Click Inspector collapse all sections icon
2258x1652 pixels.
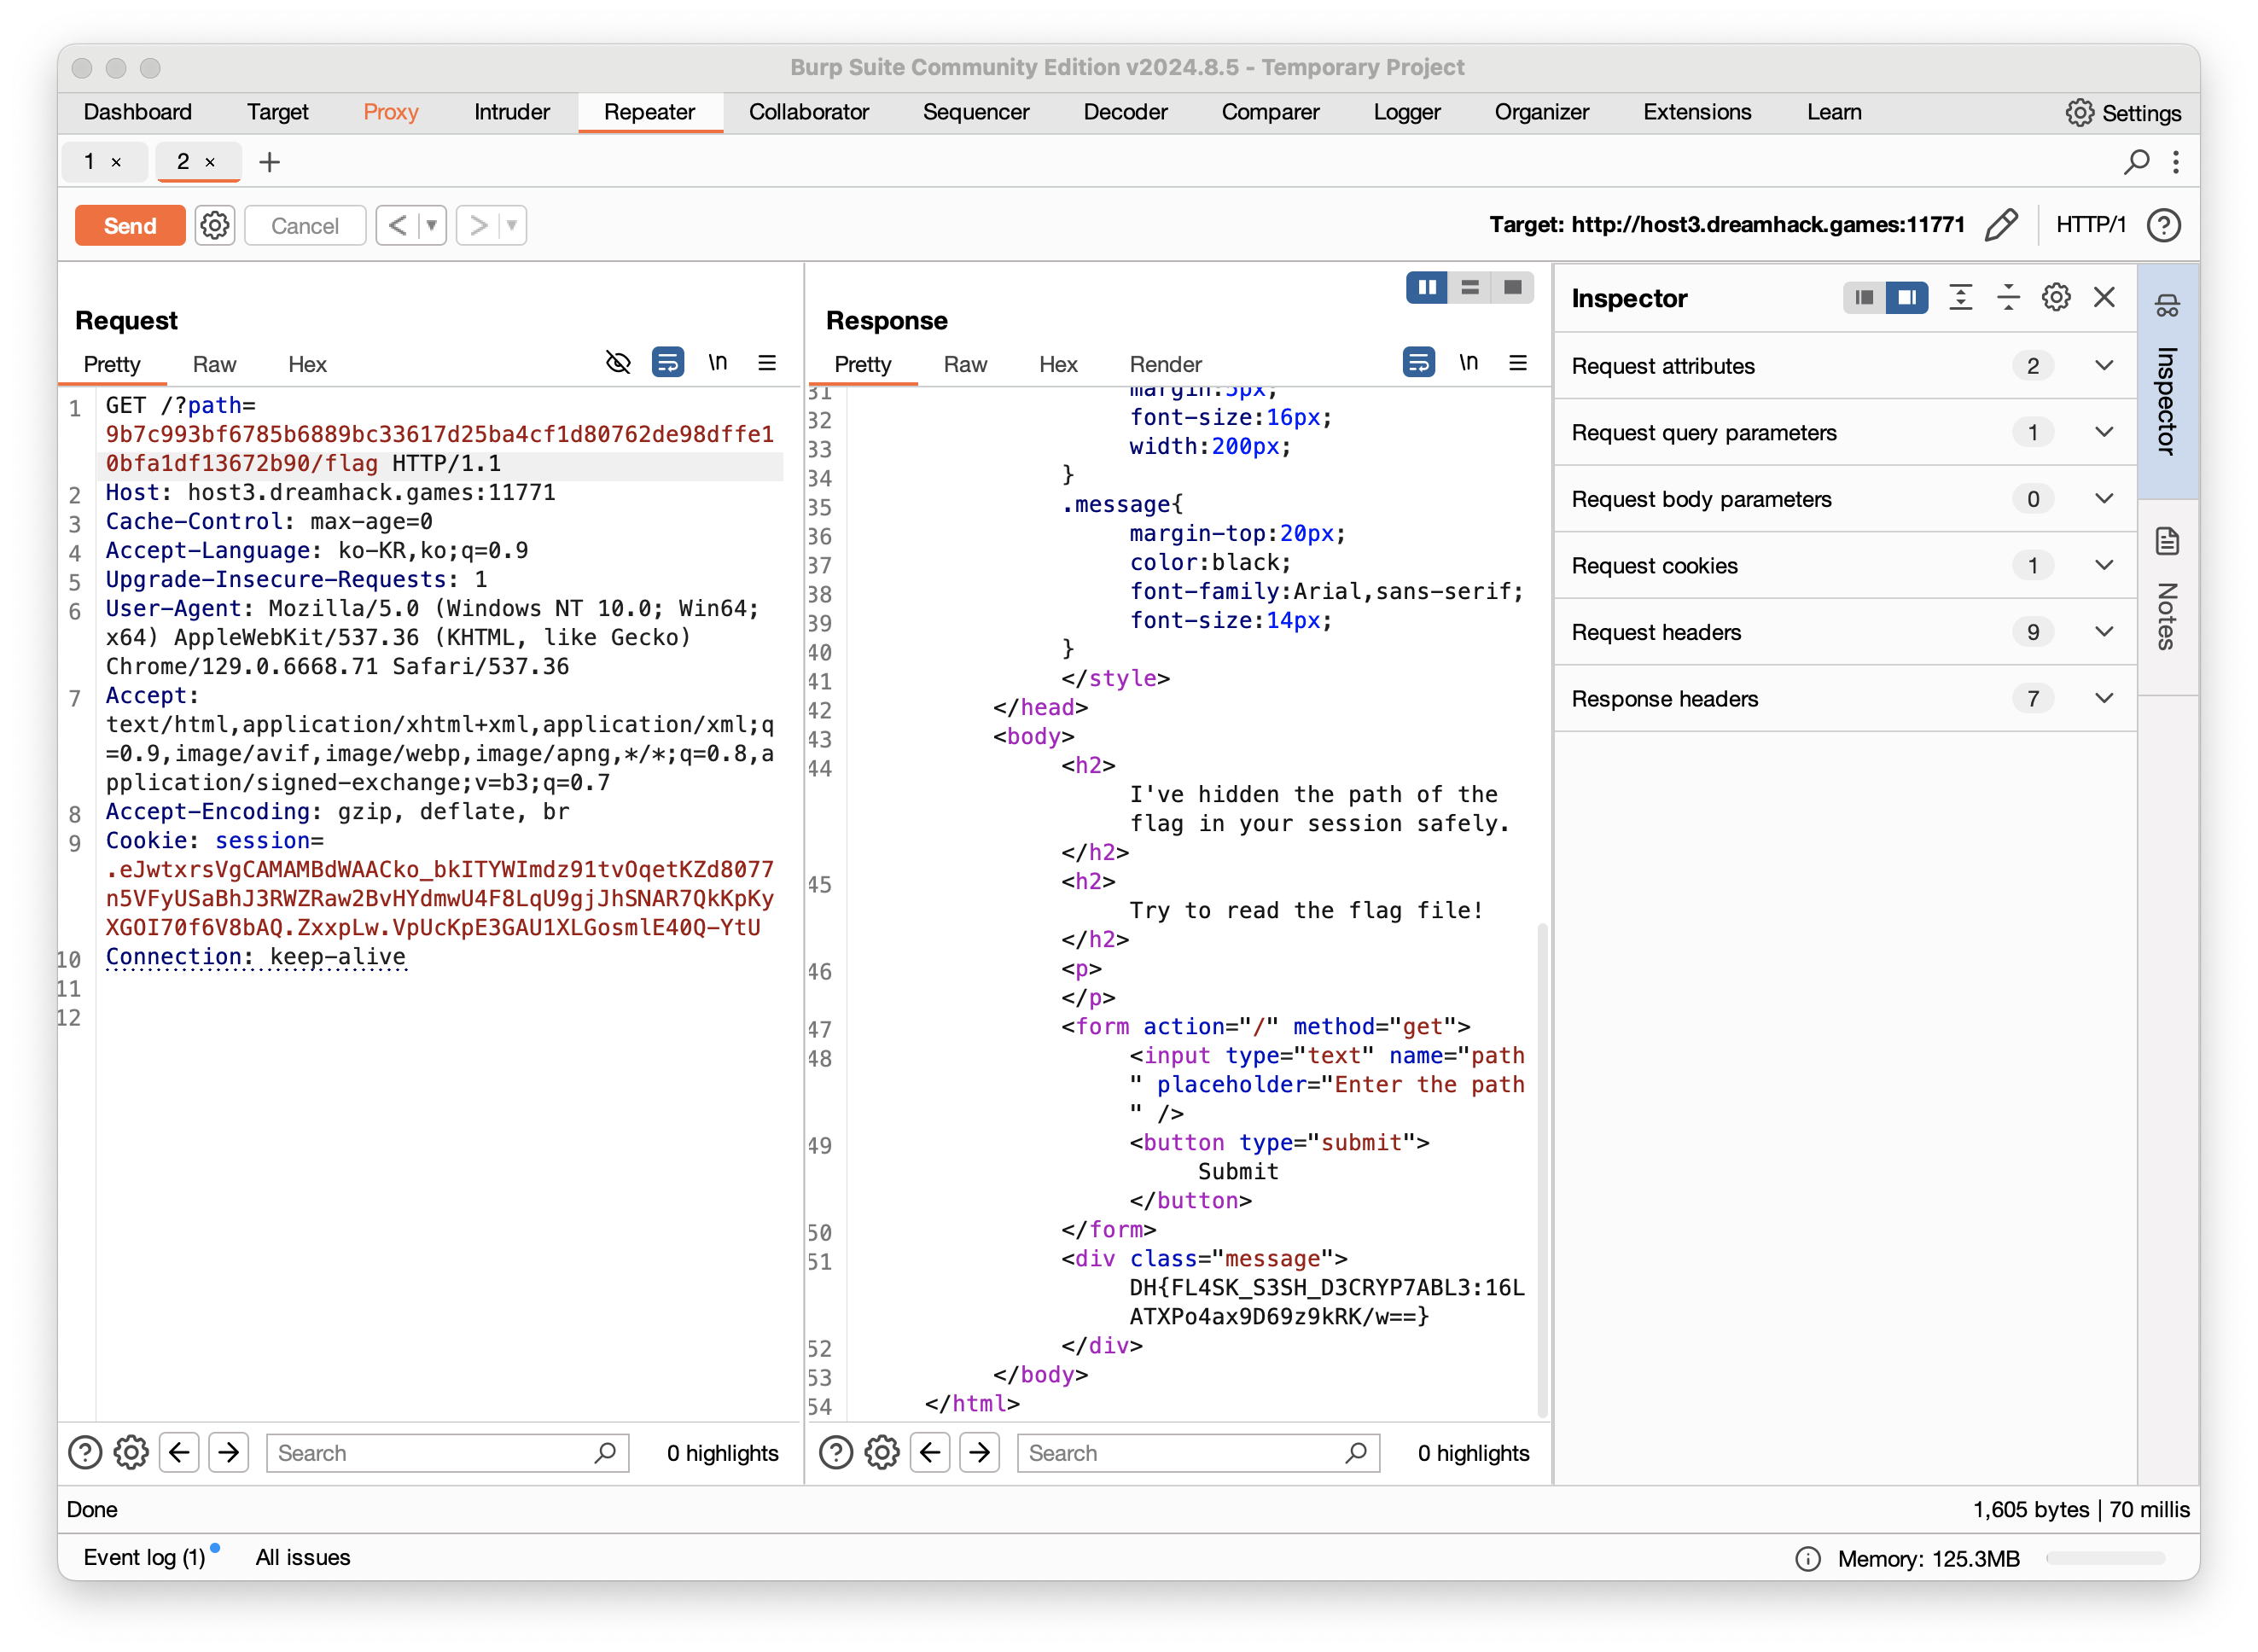click(2008, 297)
